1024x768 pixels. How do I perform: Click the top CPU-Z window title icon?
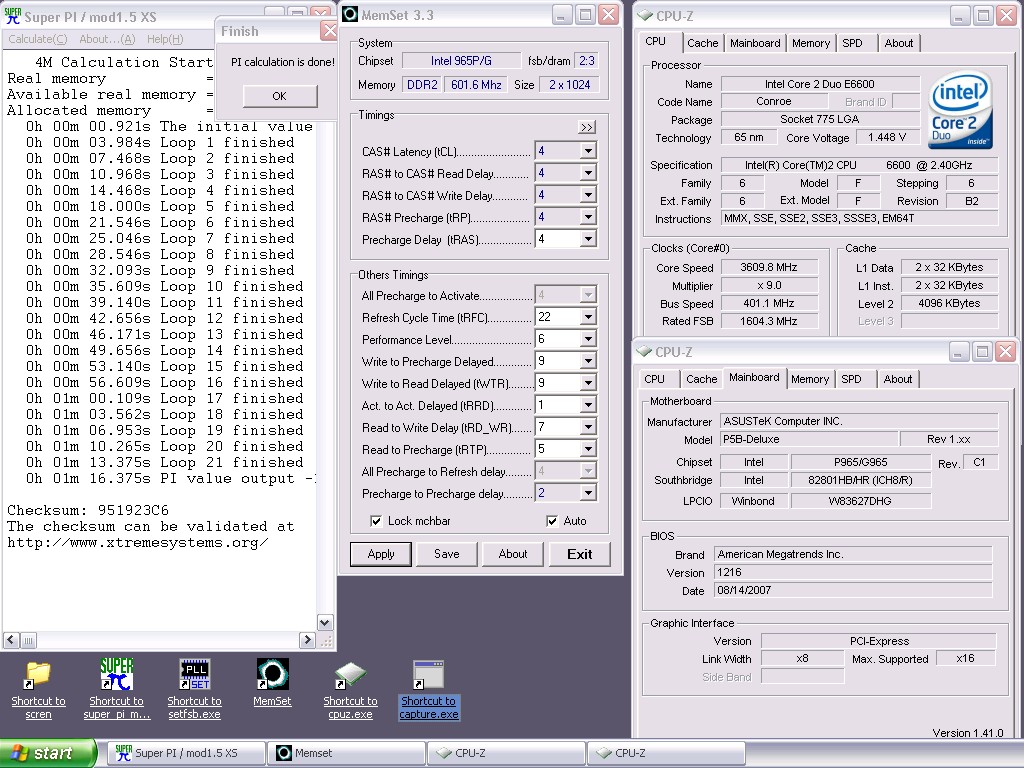645,15
